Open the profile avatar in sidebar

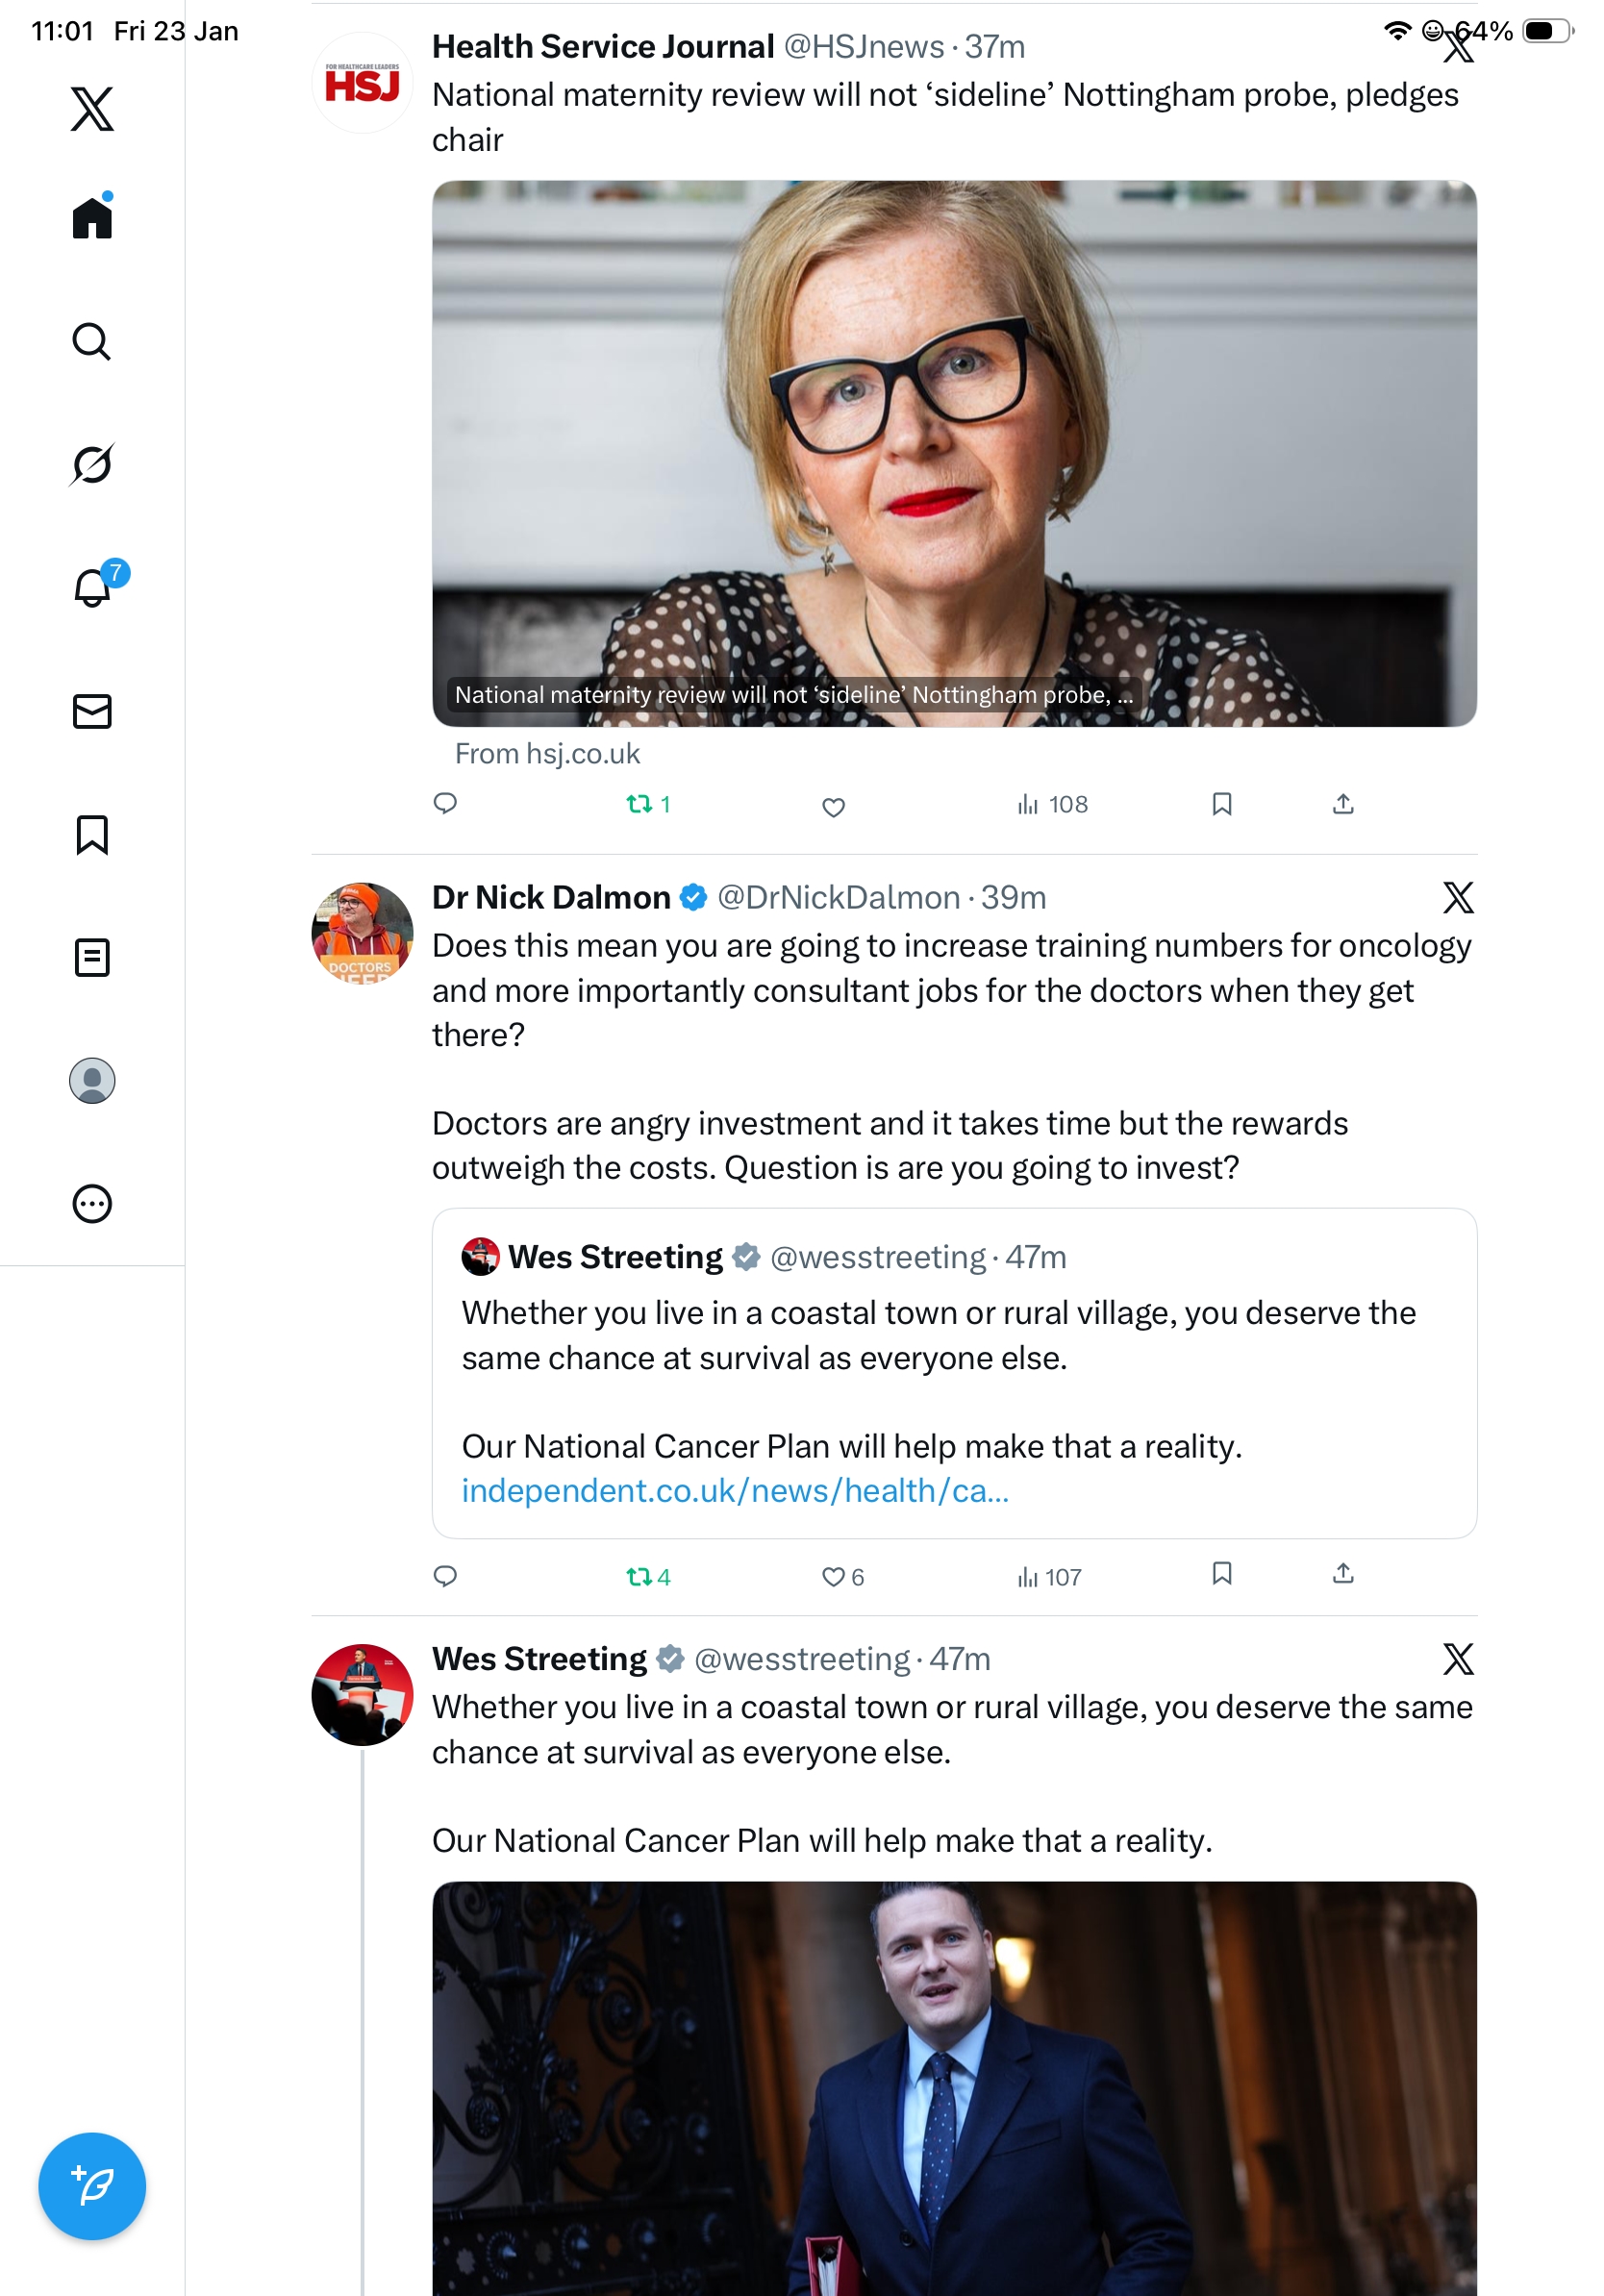[92, 1080]
